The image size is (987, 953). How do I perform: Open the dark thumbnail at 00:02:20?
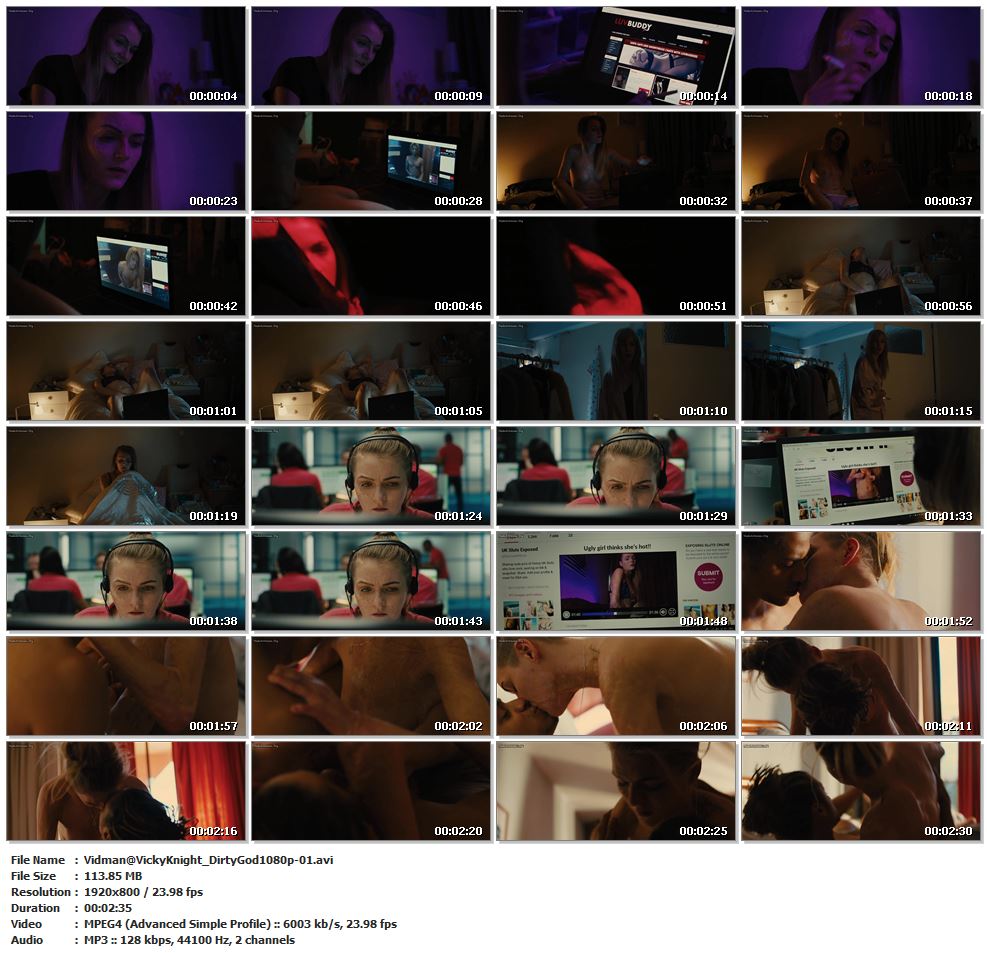click(371, 792)
